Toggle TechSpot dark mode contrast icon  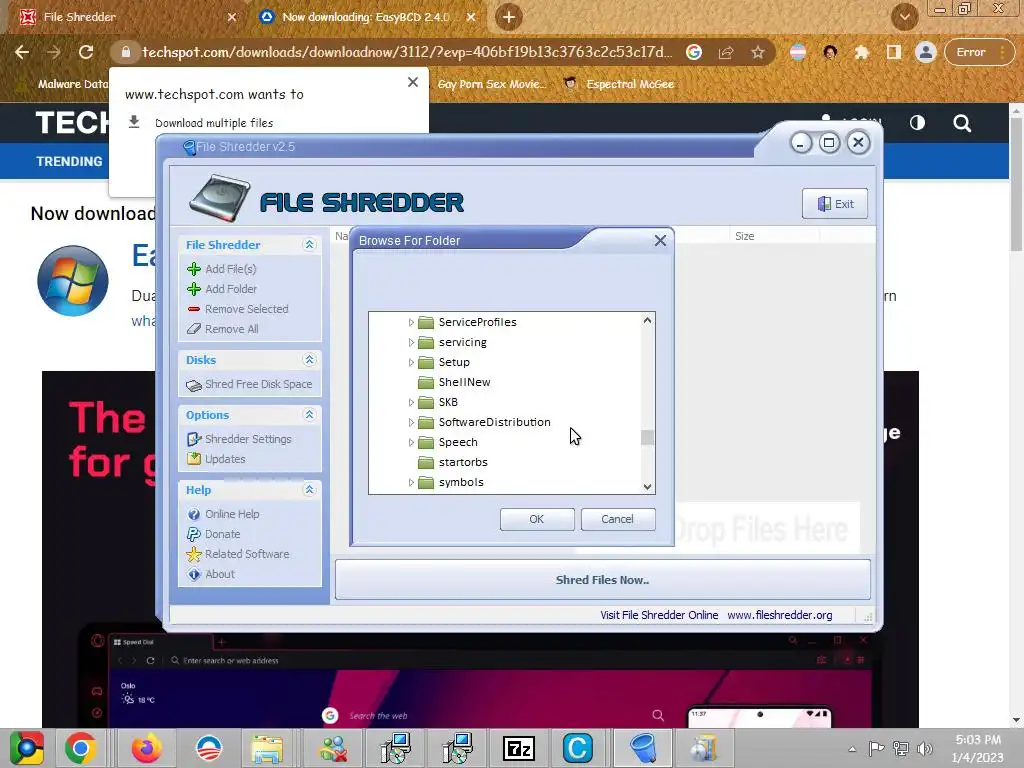pos(918,123)
